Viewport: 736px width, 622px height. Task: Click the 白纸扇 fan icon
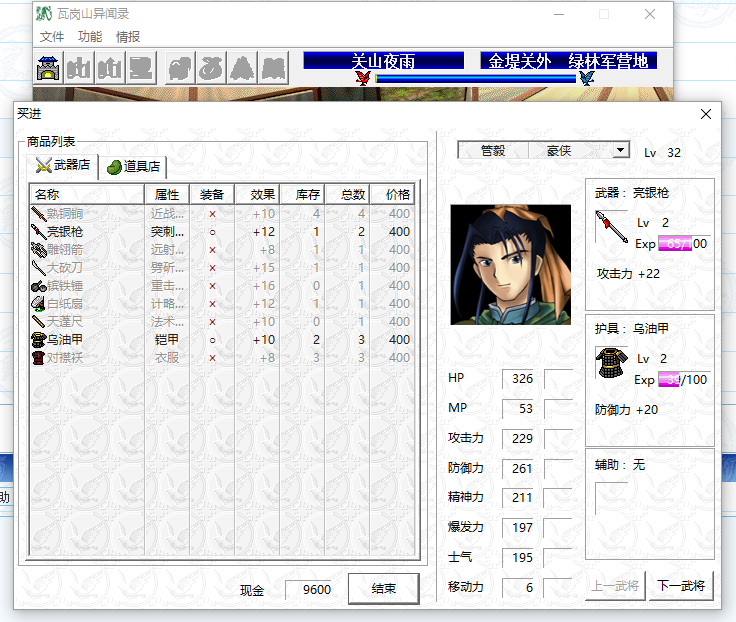(x=38, y=304)
